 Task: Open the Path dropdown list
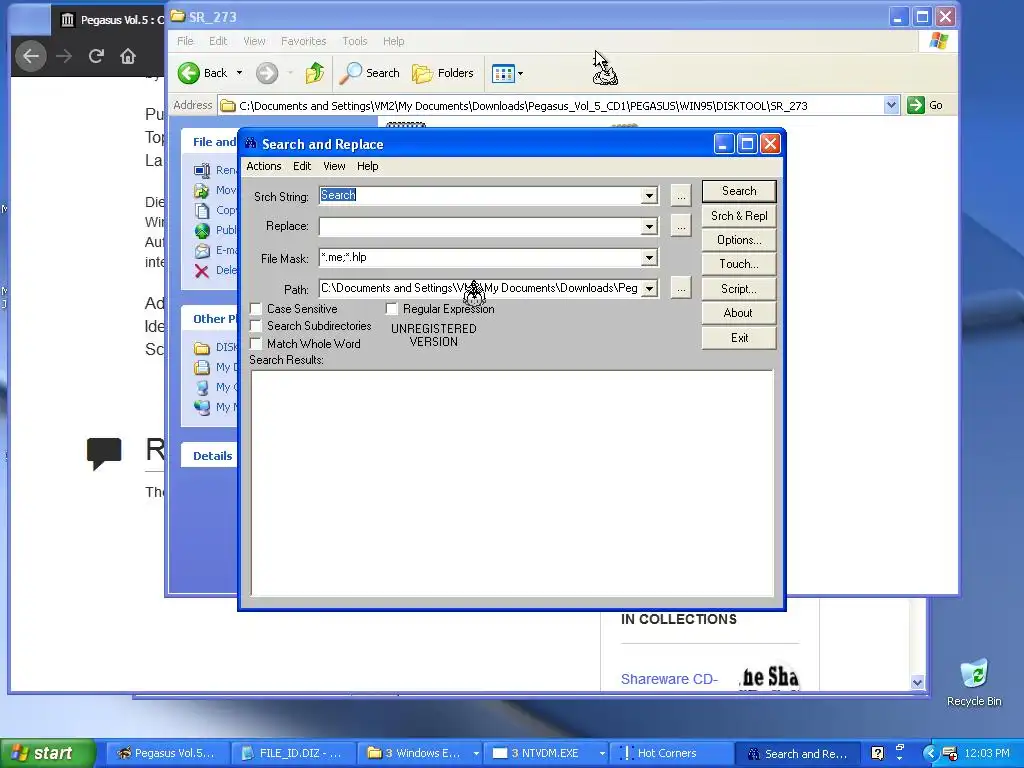pos(649,289)
